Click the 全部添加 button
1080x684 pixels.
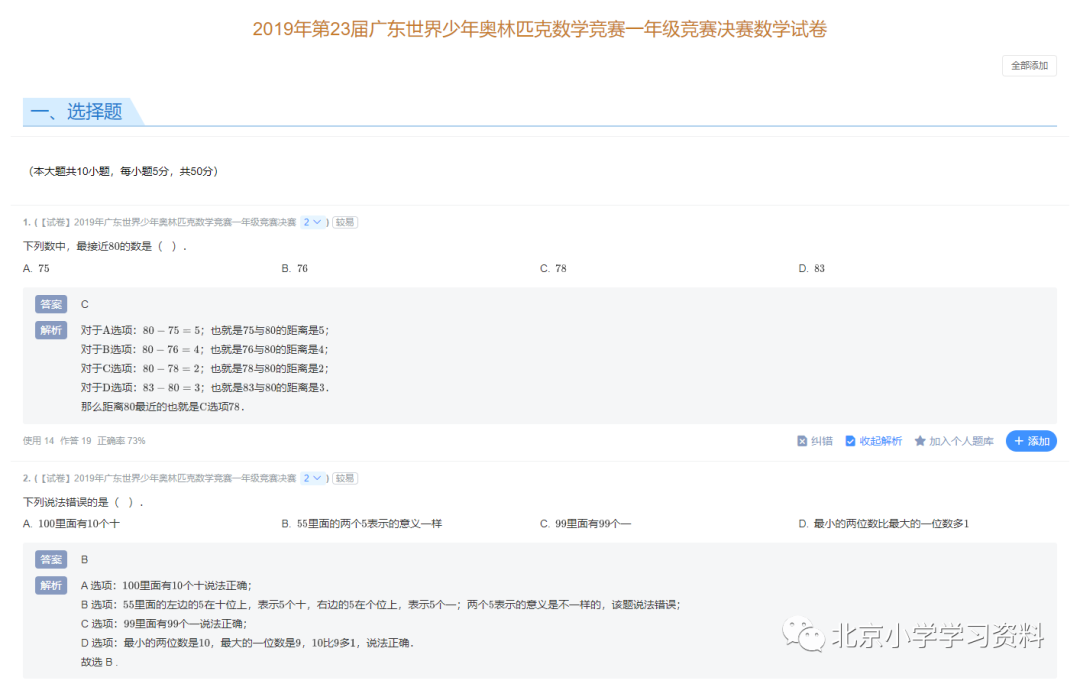point(1029,66)
